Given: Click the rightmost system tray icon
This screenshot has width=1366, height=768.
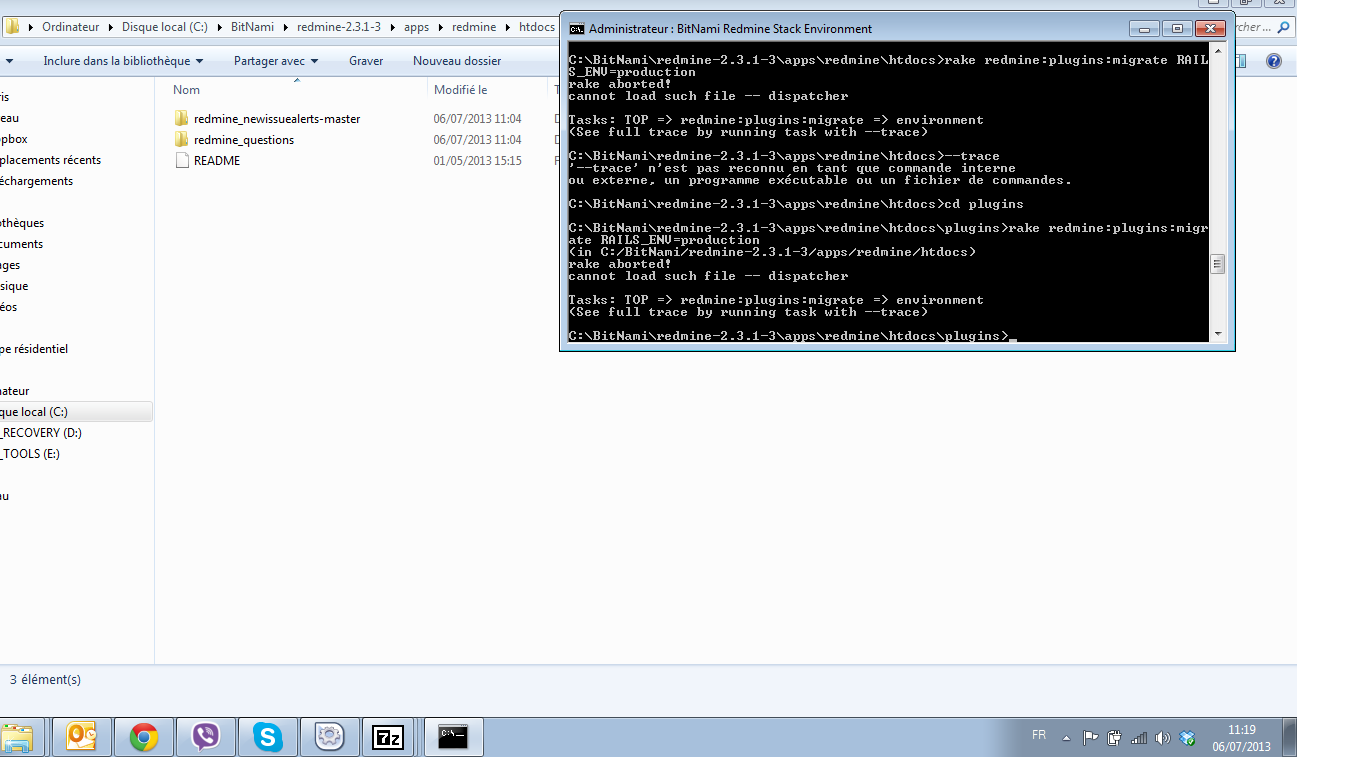Looking at the screenshot, I should click(x=1187, y=738).
